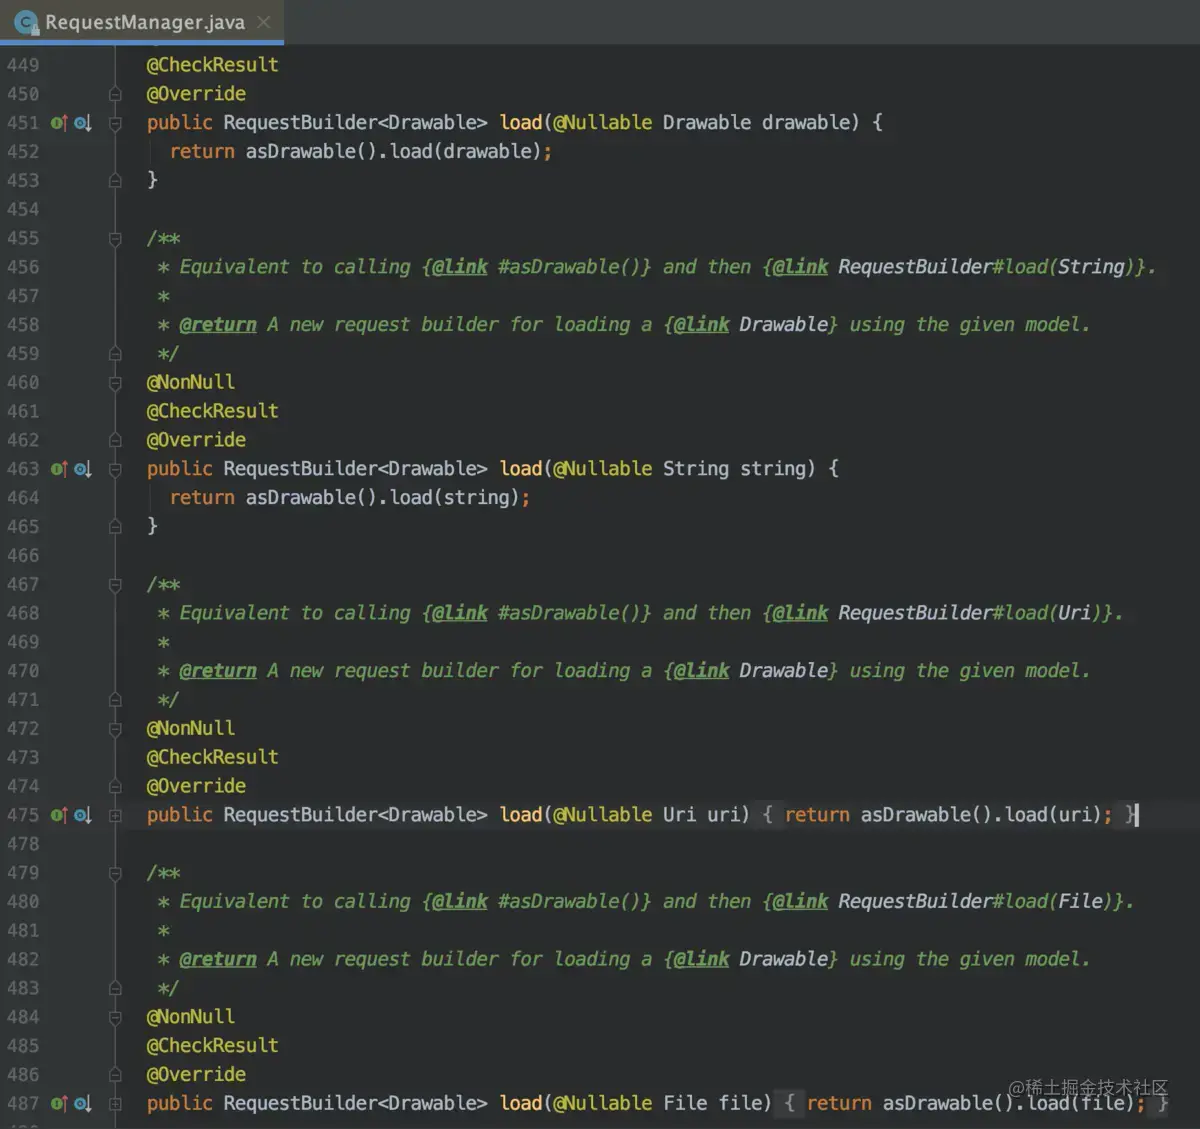Collapse the Javadoc comment starting at line 479

(x=115, y=873)
